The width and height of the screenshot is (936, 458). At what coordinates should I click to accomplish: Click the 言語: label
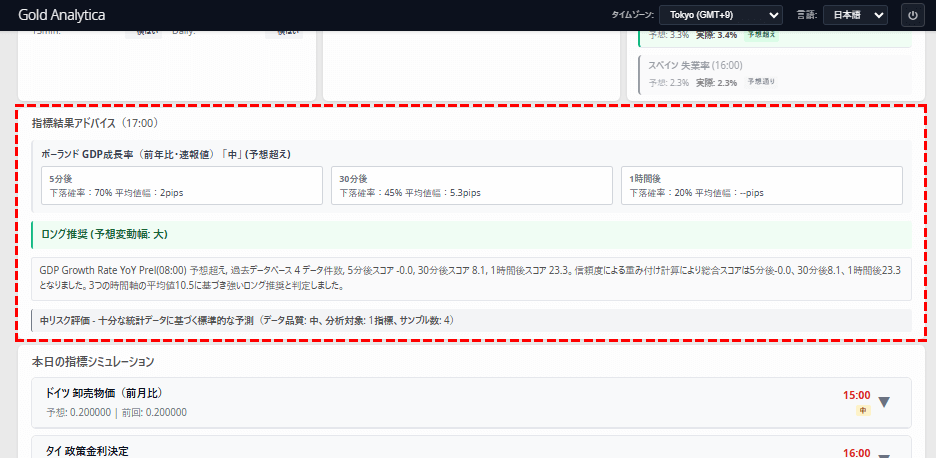click(807, 16)
